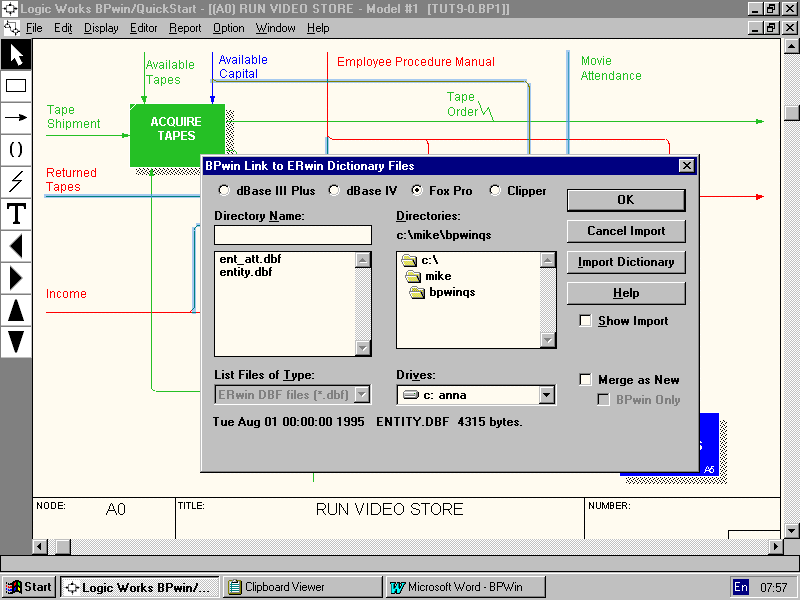This screenshot has height=600, width=800.
Task: Click diagram scroll up arrow
Action: point(791,46)
